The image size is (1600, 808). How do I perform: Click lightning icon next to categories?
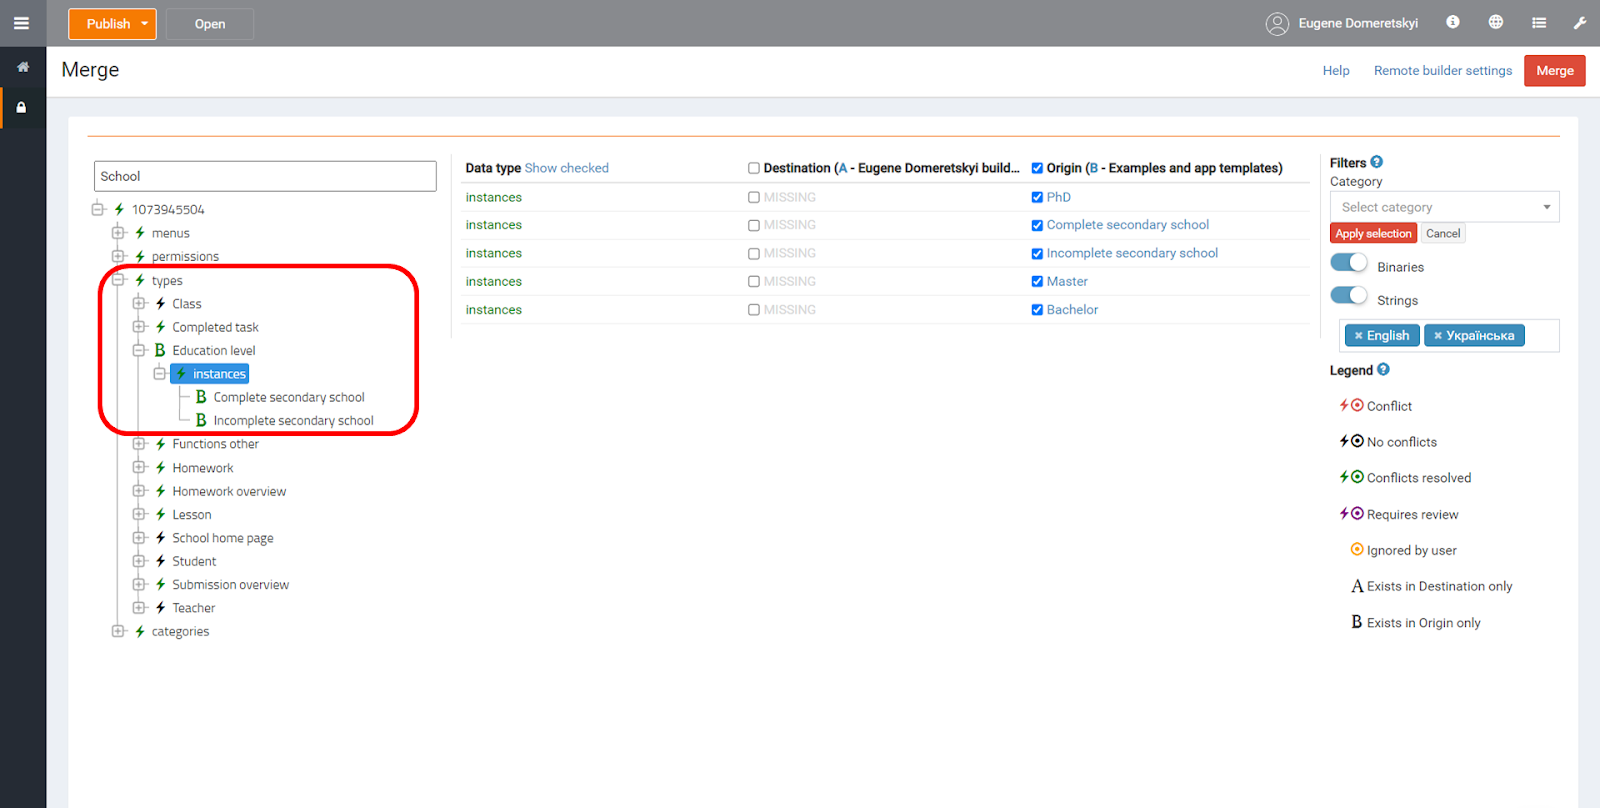140,631
